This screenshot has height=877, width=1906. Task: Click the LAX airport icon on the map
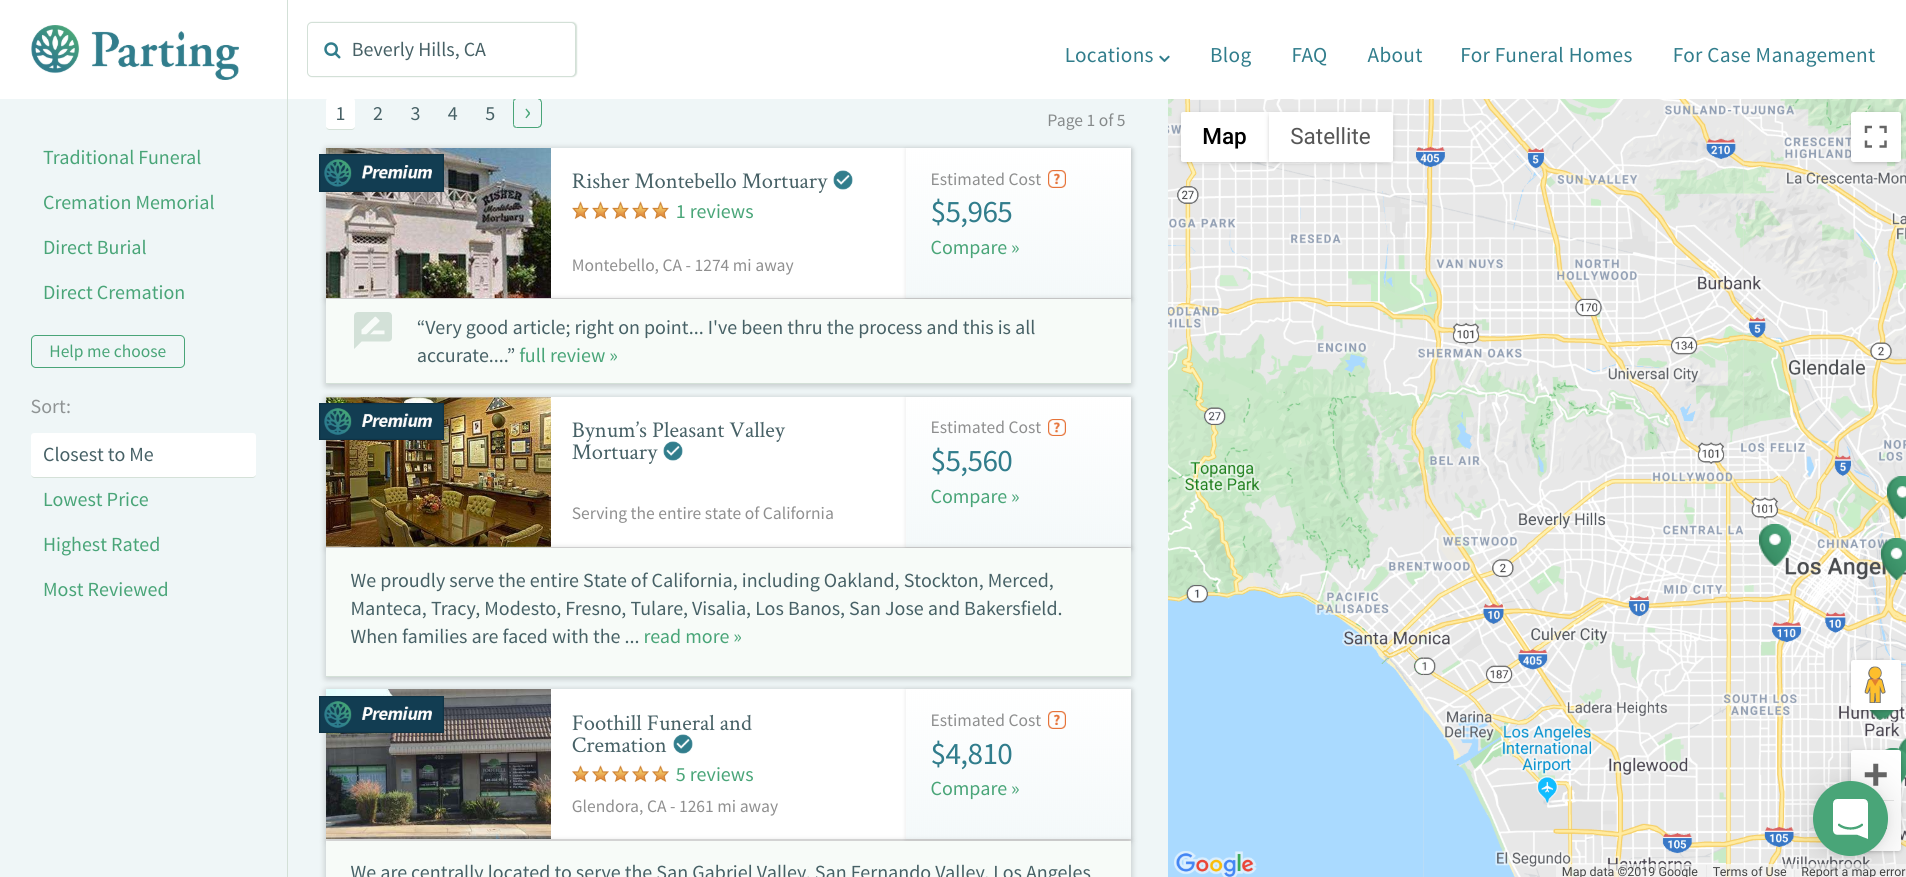pyautogui.click(x=1547, y=789)
